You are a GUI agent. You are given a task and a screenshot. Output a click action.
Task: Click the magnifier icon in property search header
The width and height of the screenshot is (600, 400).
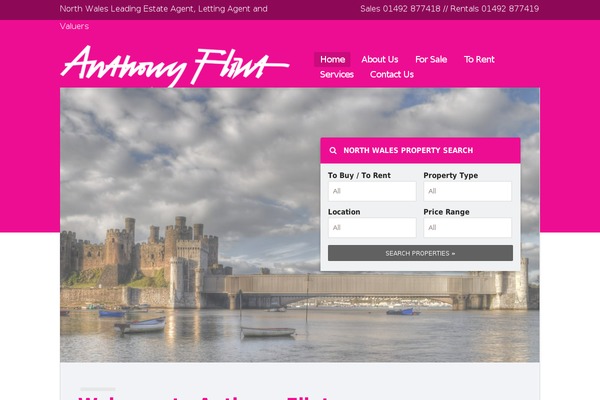[333, 150]
